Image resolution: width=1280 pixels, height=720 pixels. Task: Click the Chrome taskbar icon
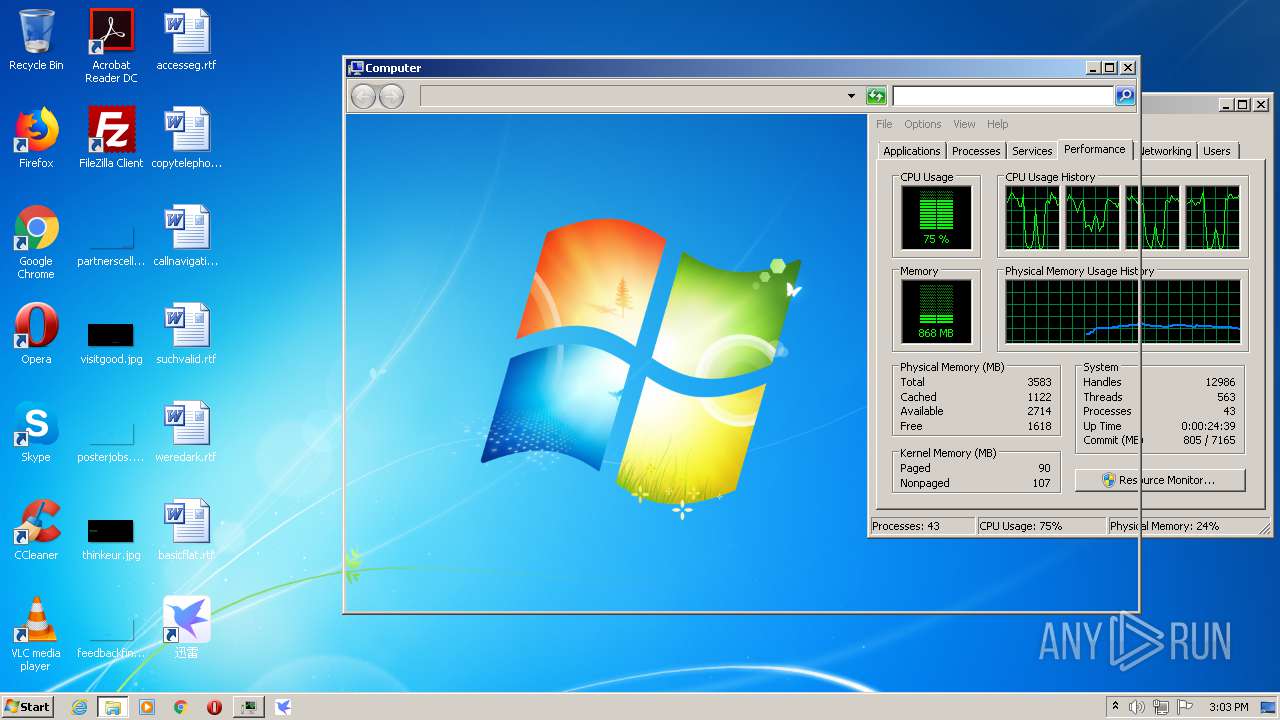[x=181, y=707]
